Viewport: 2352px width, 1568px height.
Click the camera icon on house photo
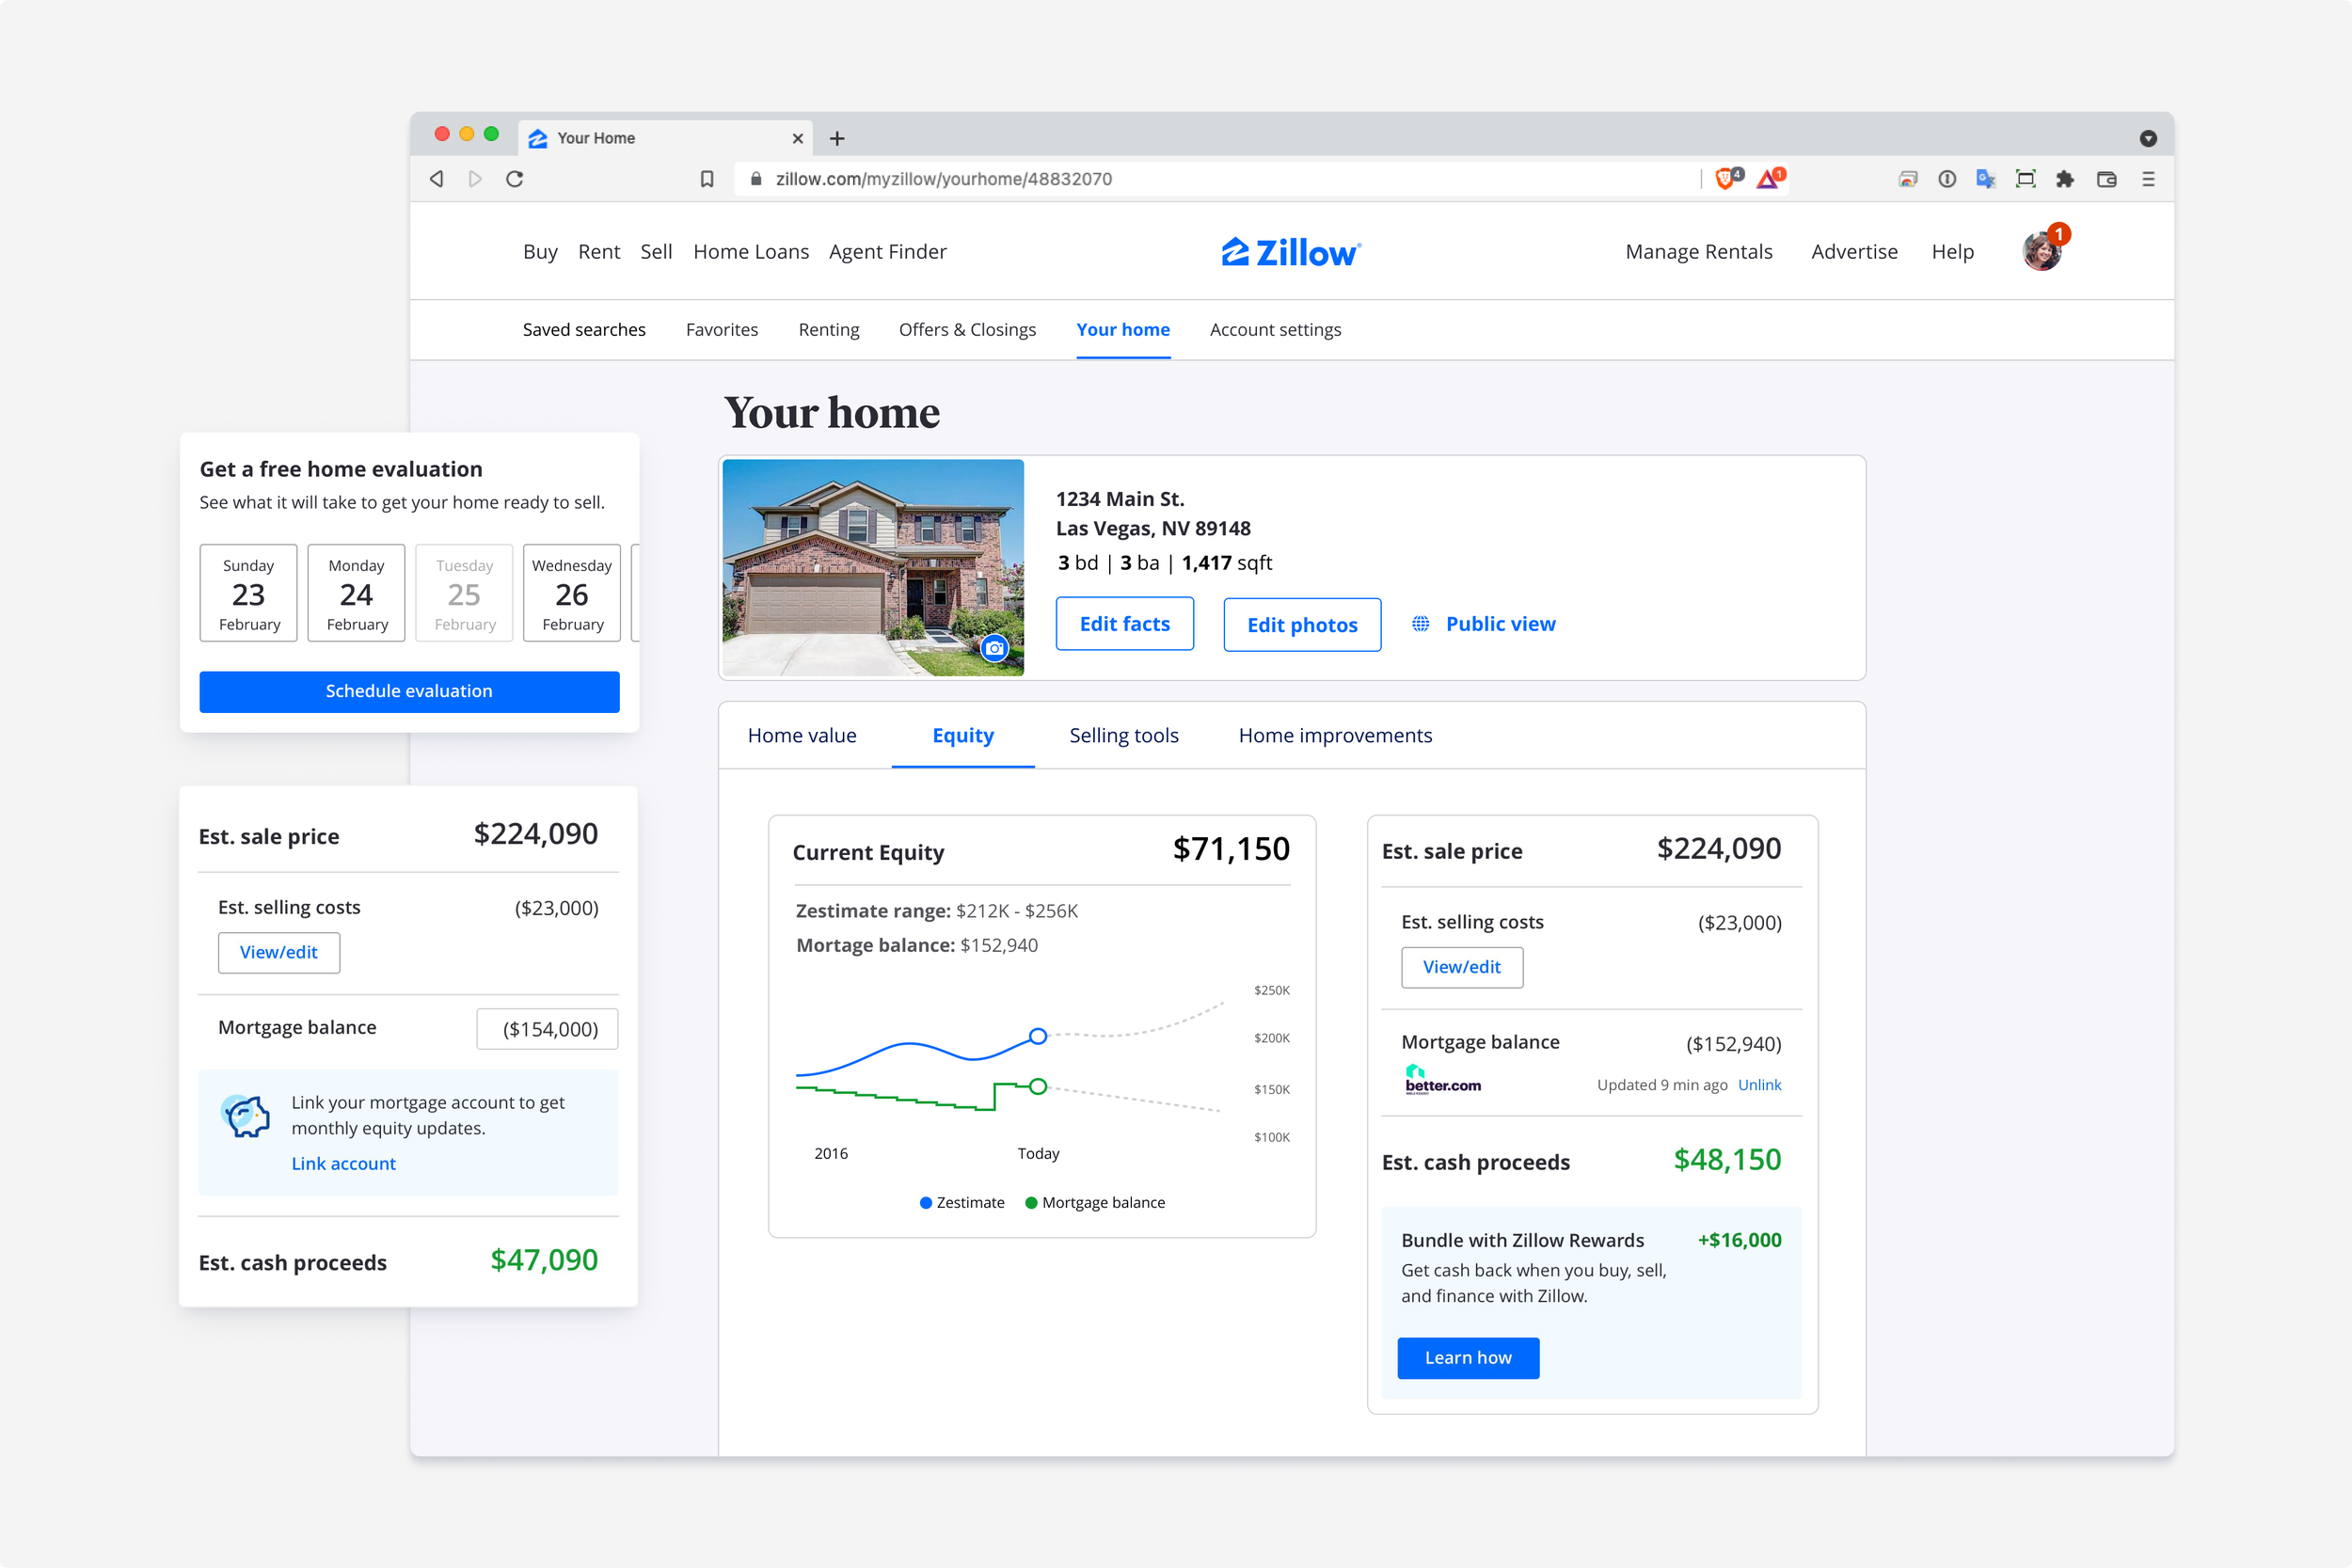pyautogui.click(x=994, y=648)
